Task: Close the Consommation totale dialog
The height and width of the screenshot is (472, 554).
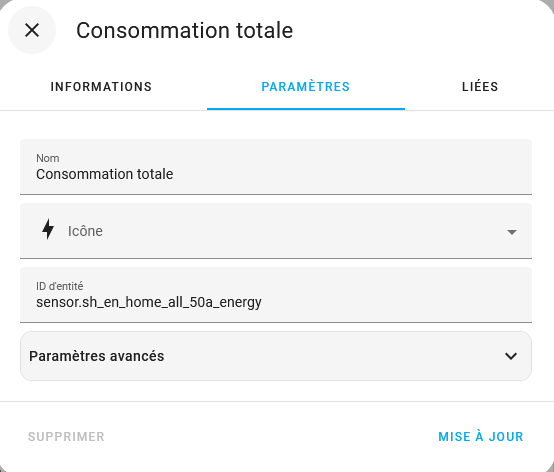Action: click(x=32, y=30)
